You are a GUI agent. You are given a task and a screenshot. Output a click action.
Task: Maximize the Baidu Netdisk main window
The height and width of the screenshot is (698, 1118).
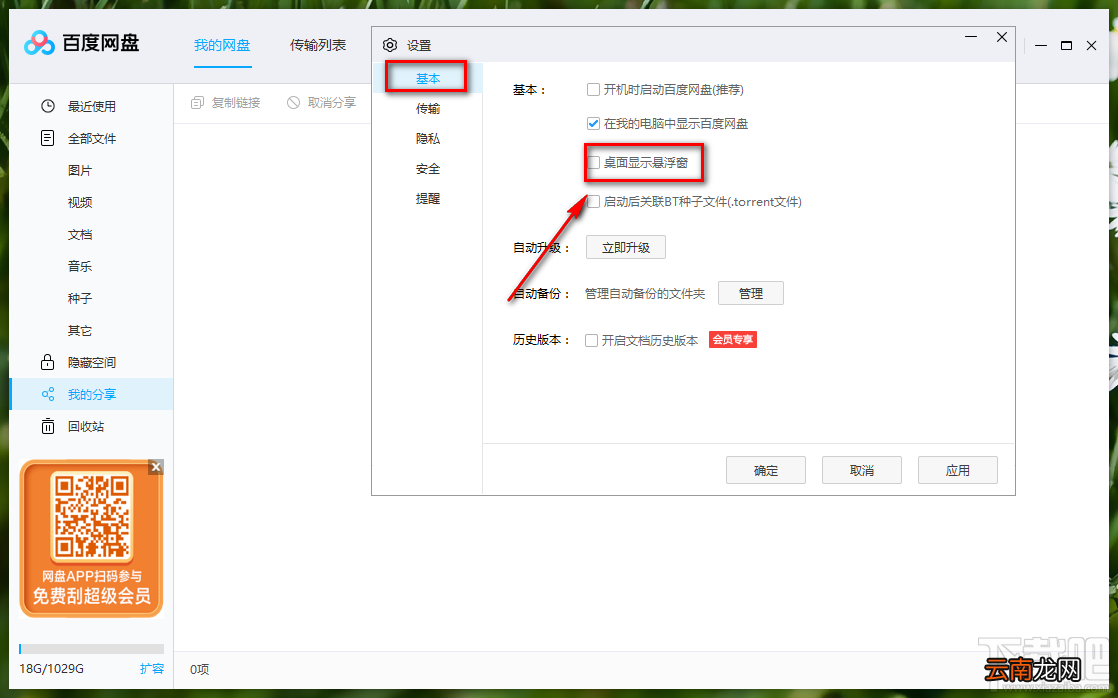click(1067, 46)
